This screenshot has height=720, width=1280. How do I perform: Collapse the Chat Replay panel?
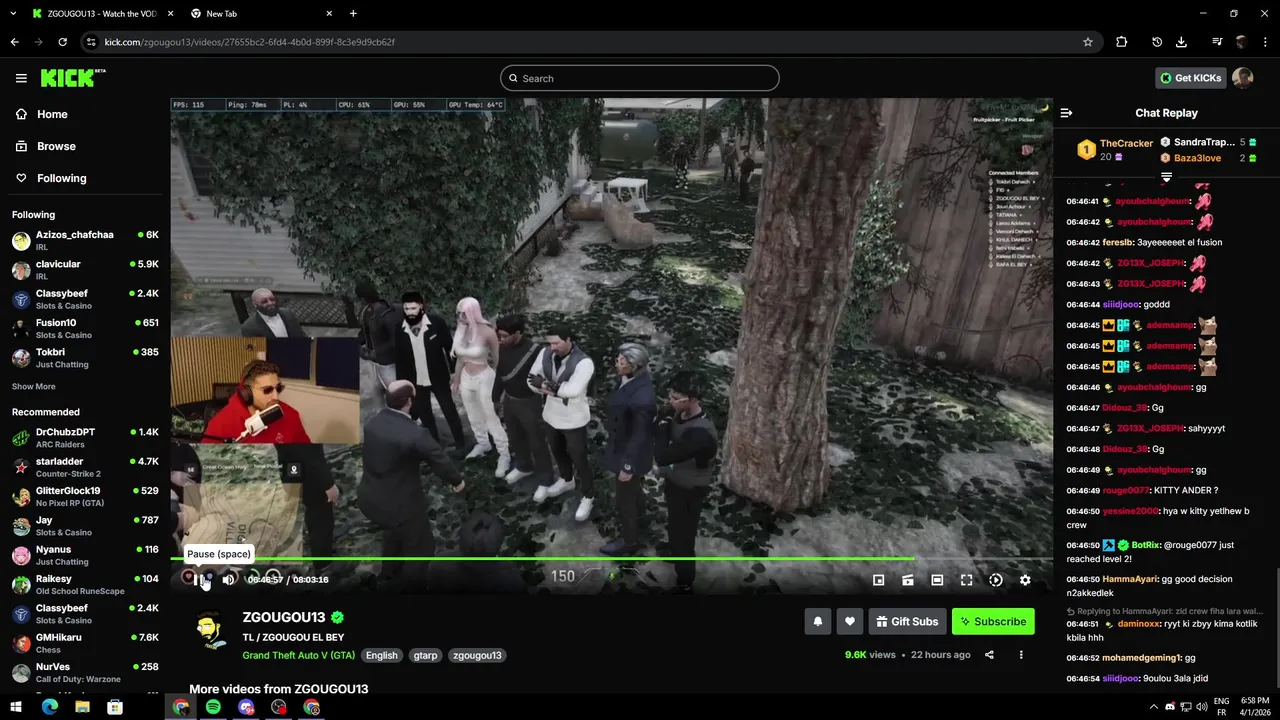(x=1066, y=113)
